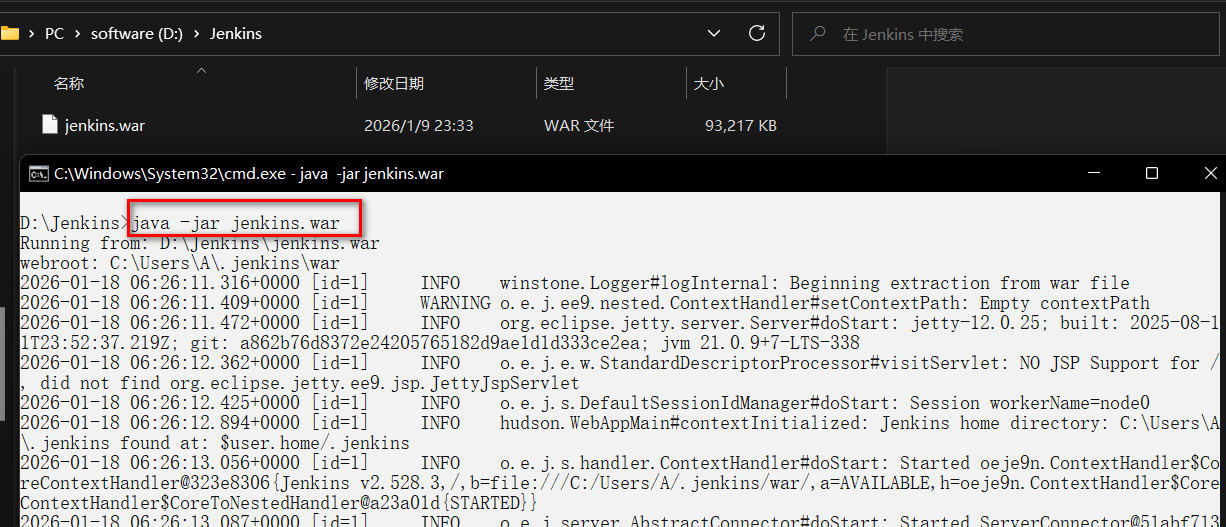The image size is (1226, 527).
Task: Click the Beginning extraction from war file log
Action: point(575,283)
